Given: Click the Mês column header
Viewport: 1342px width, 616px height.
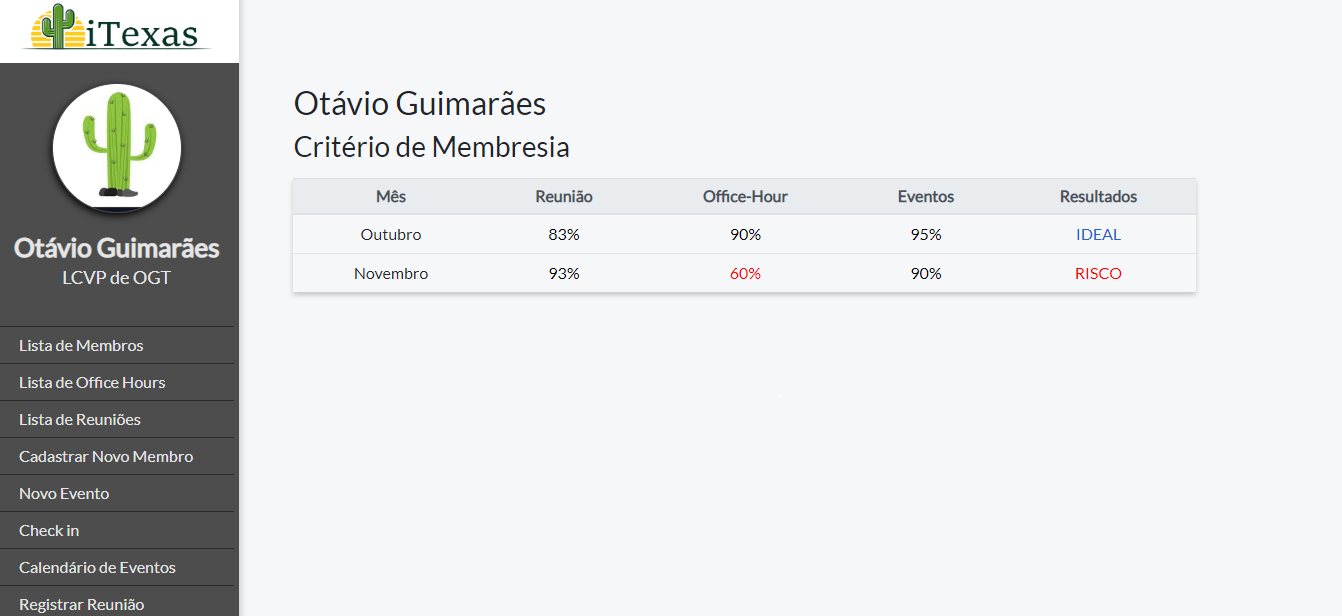Looking at the screenshot, I should (x=391, y=197).
